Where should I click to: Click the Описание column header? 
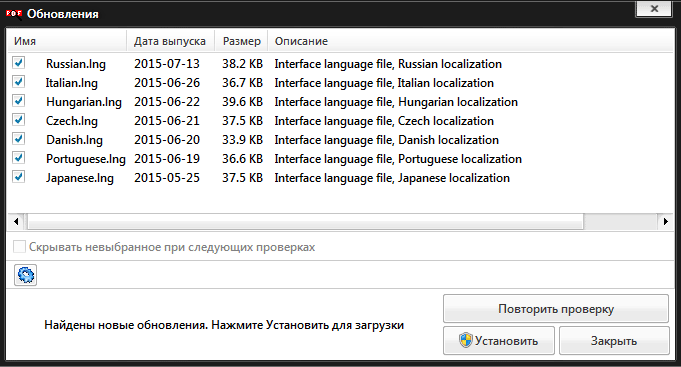click(470, 41)
